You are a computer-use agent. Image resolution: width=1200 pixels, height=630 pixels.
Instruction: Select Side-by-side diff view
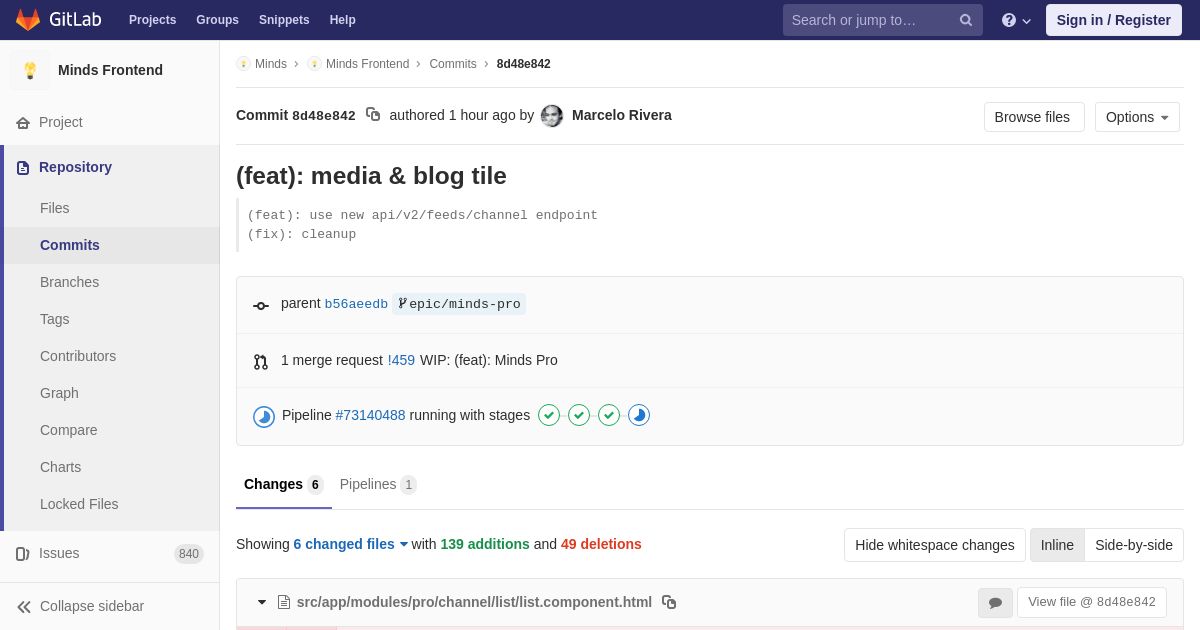[1134, 545]
